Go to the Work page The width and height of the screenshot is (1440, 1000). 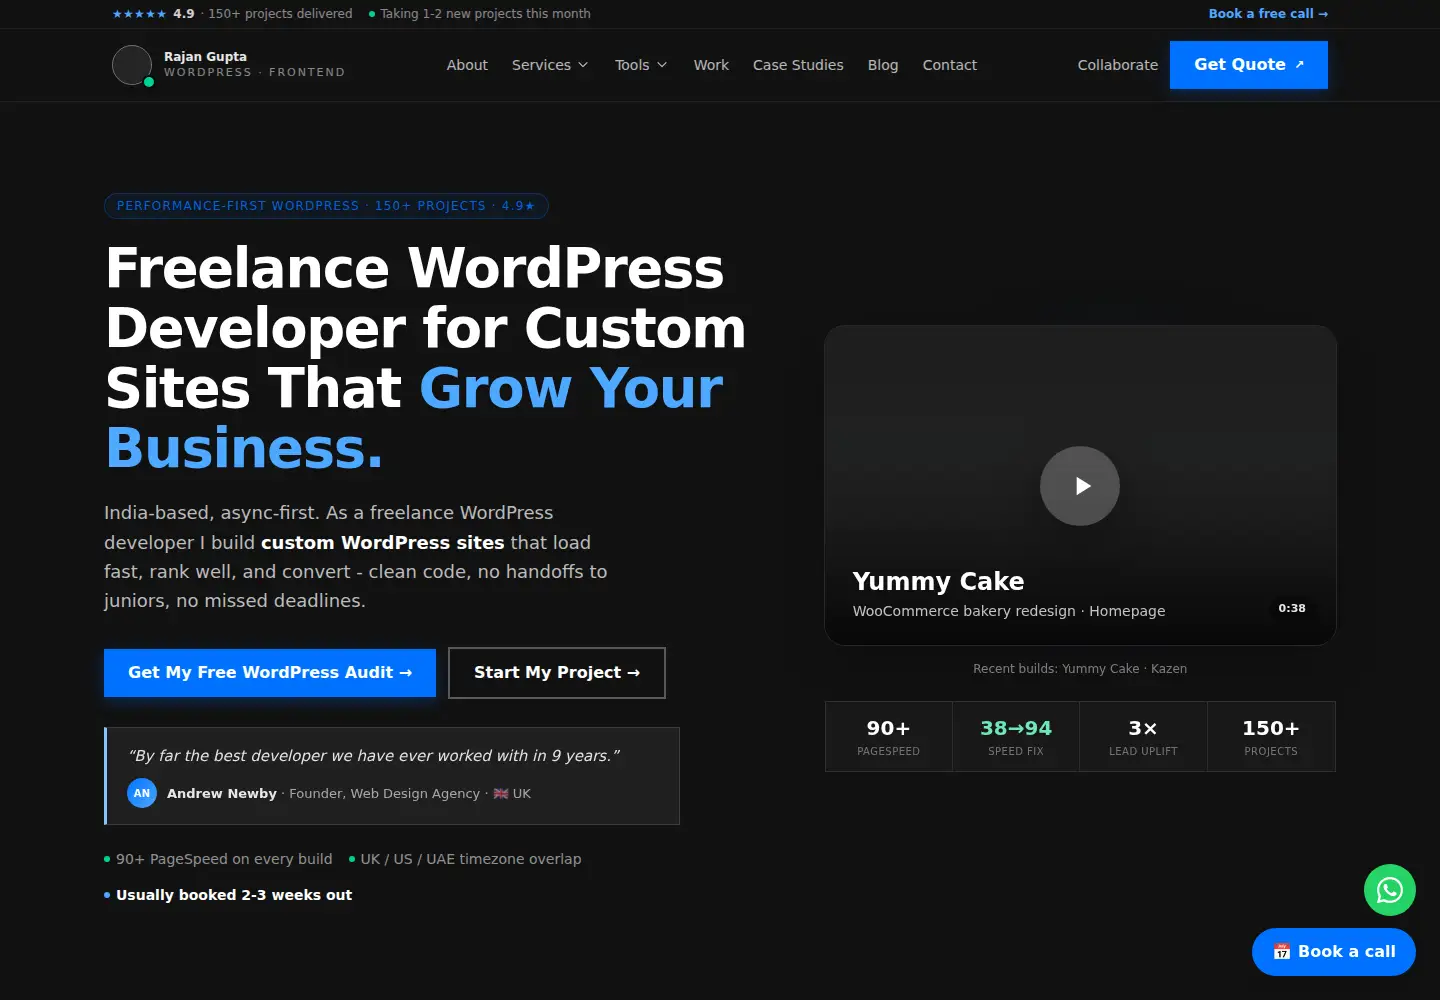tap(711, 65)
